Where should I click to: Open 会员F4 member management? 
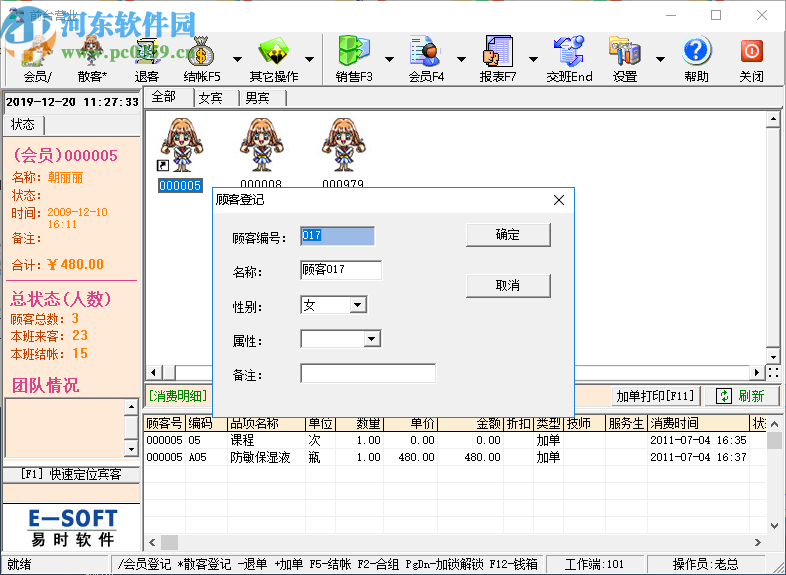point(426,59)
